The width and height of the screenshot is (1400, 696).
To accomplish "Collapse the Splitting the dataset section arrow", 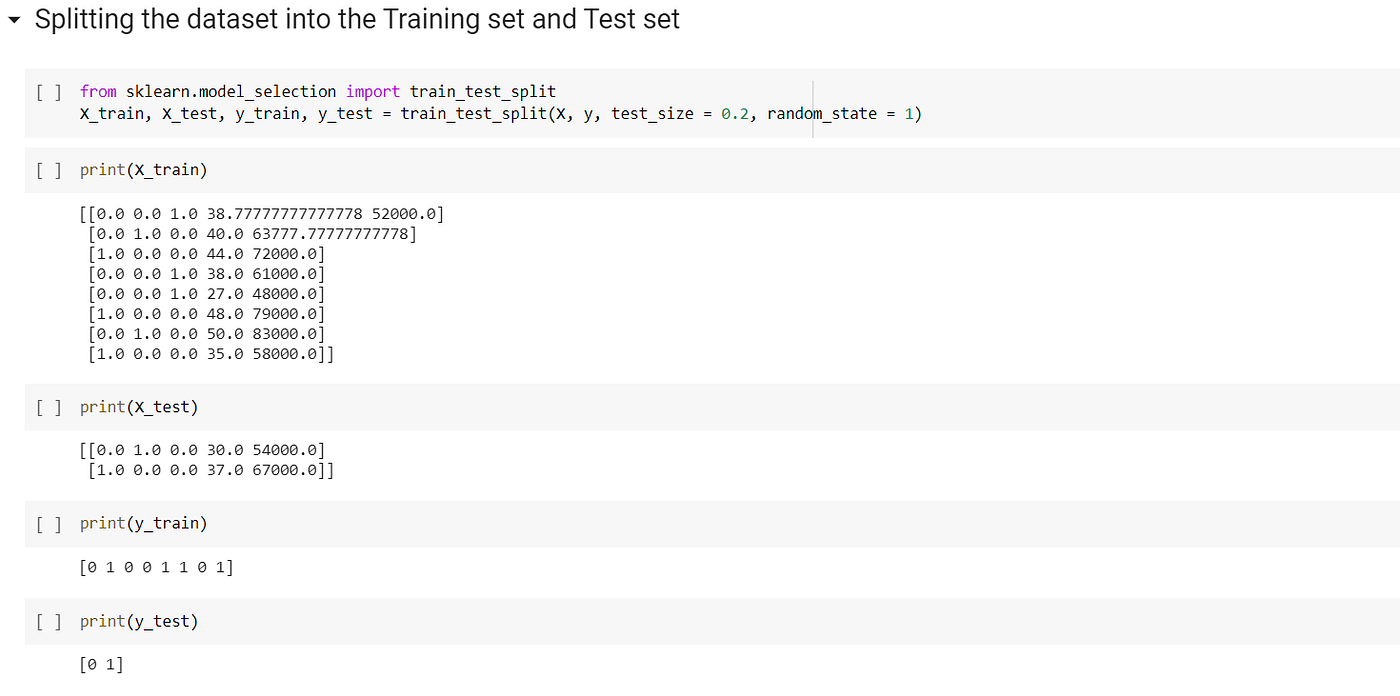I will (x=13, y=22).
